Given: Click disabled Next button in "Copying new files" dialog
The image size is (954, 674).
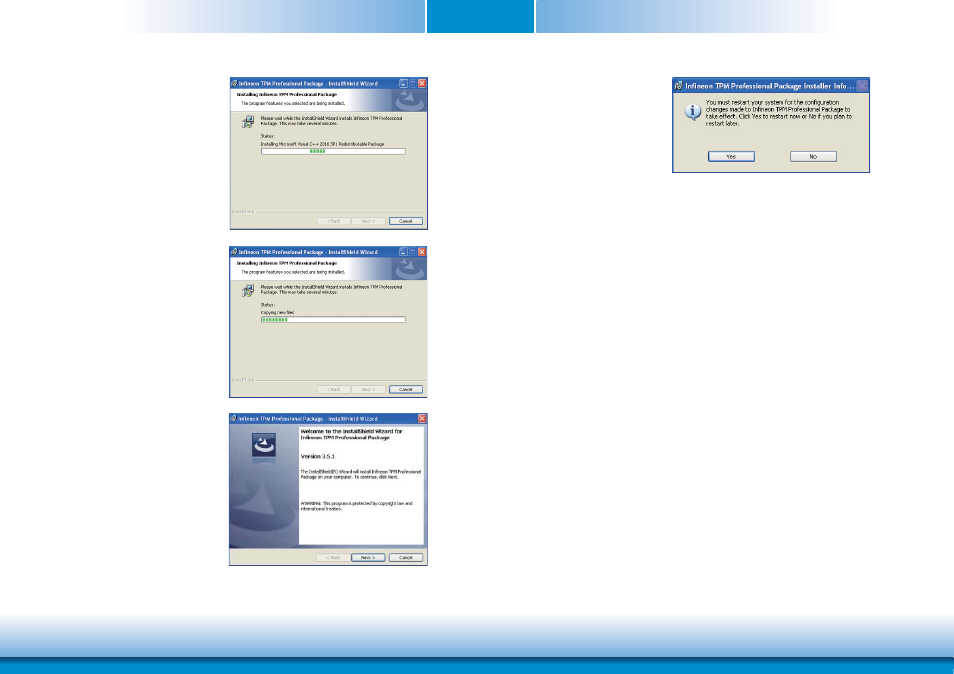Looking at the screenshot, I should [x=368, y=389].
